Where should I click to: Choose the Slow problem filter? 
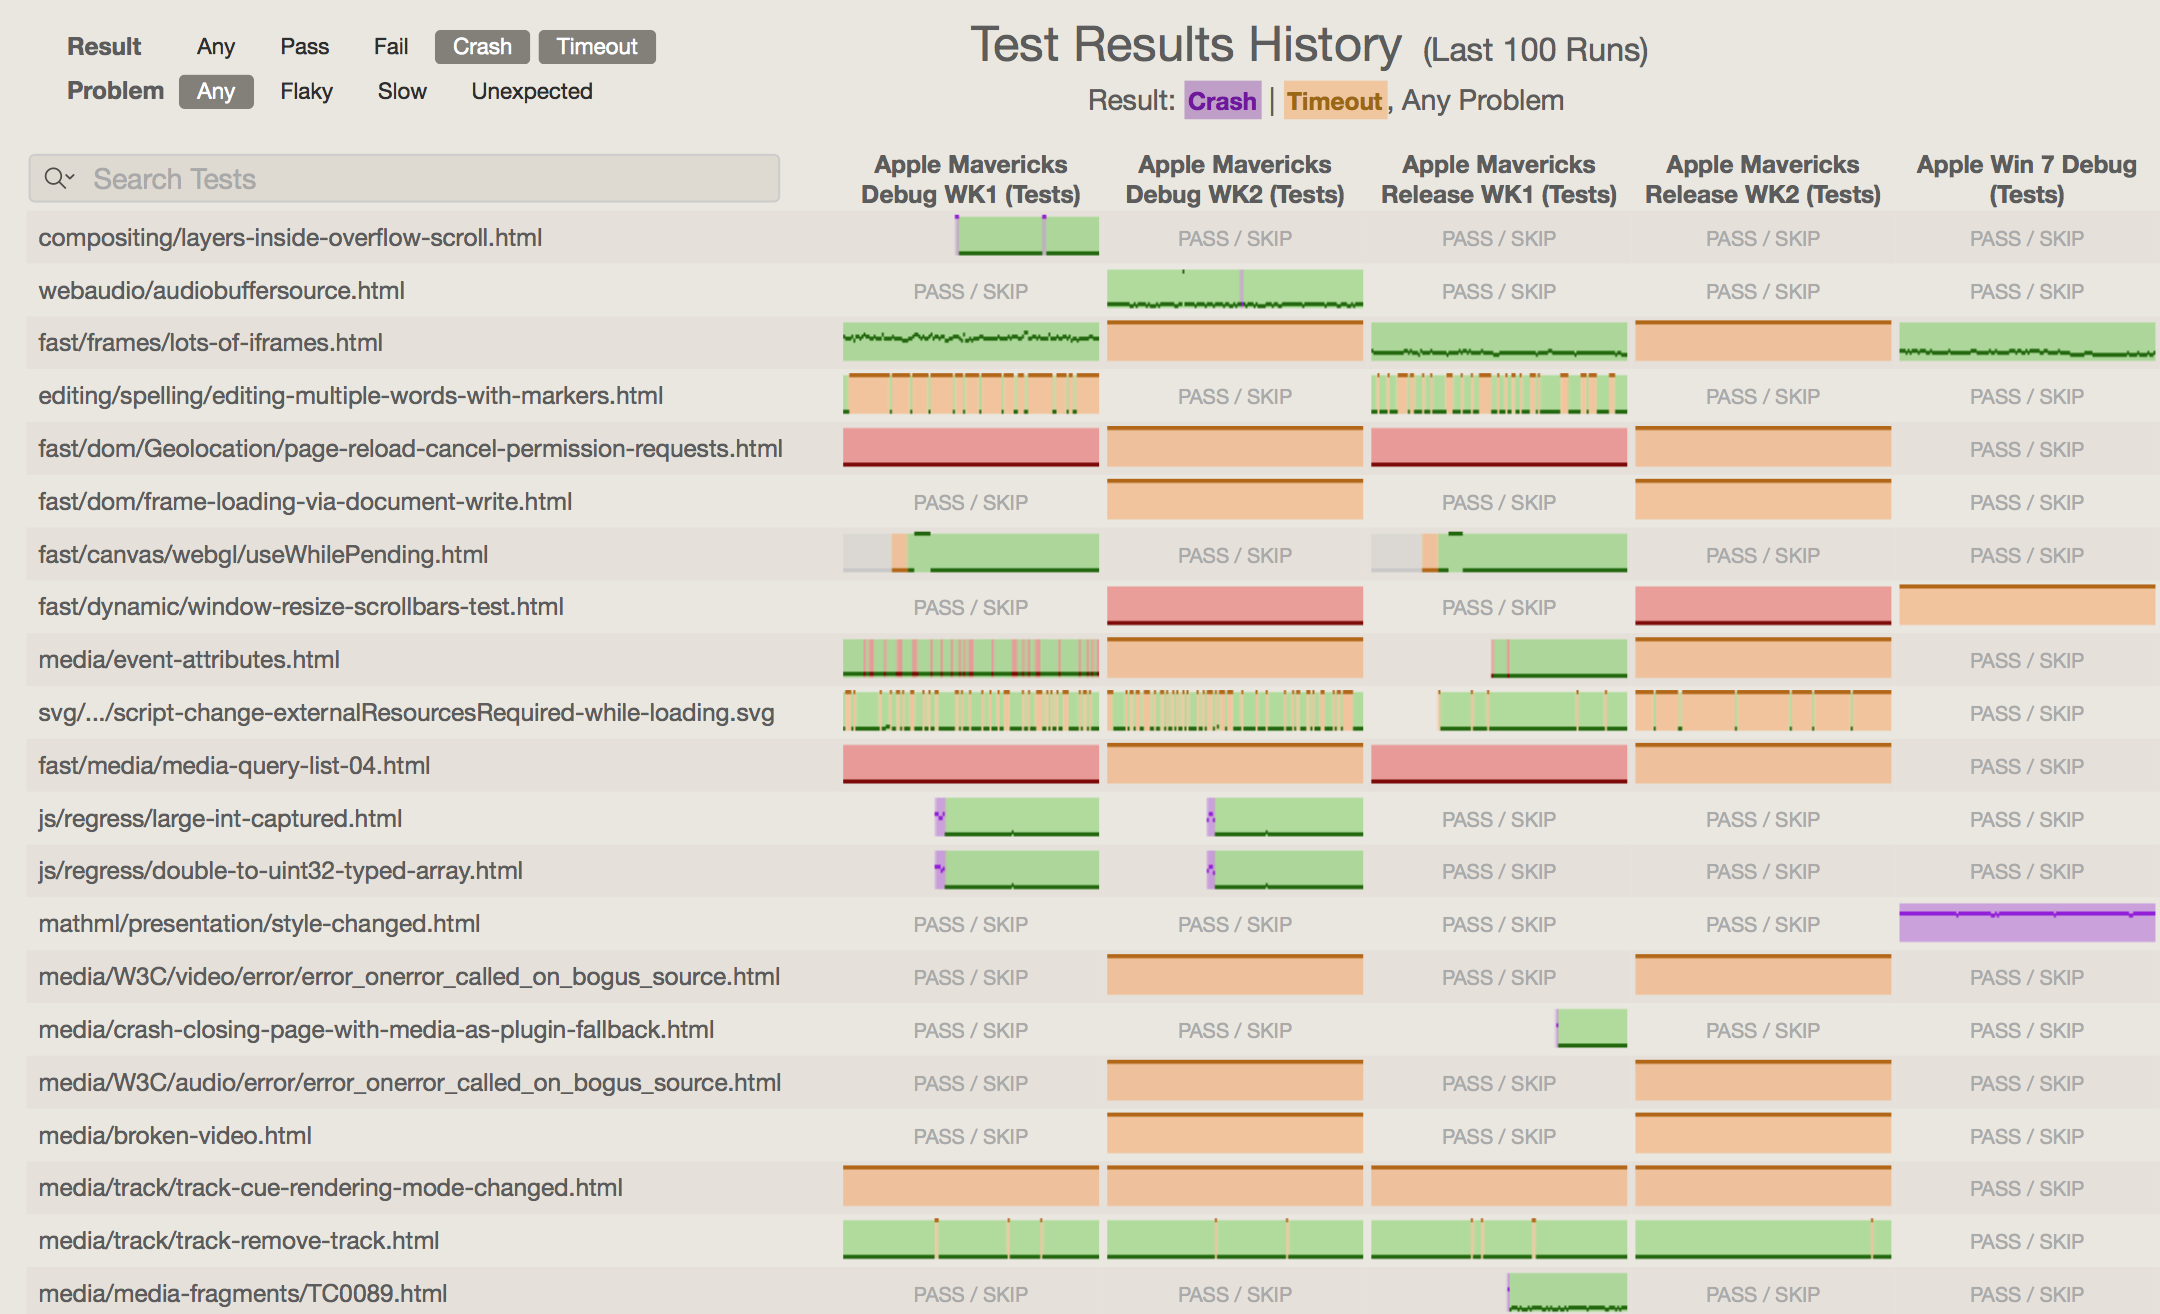click(402, 91)
